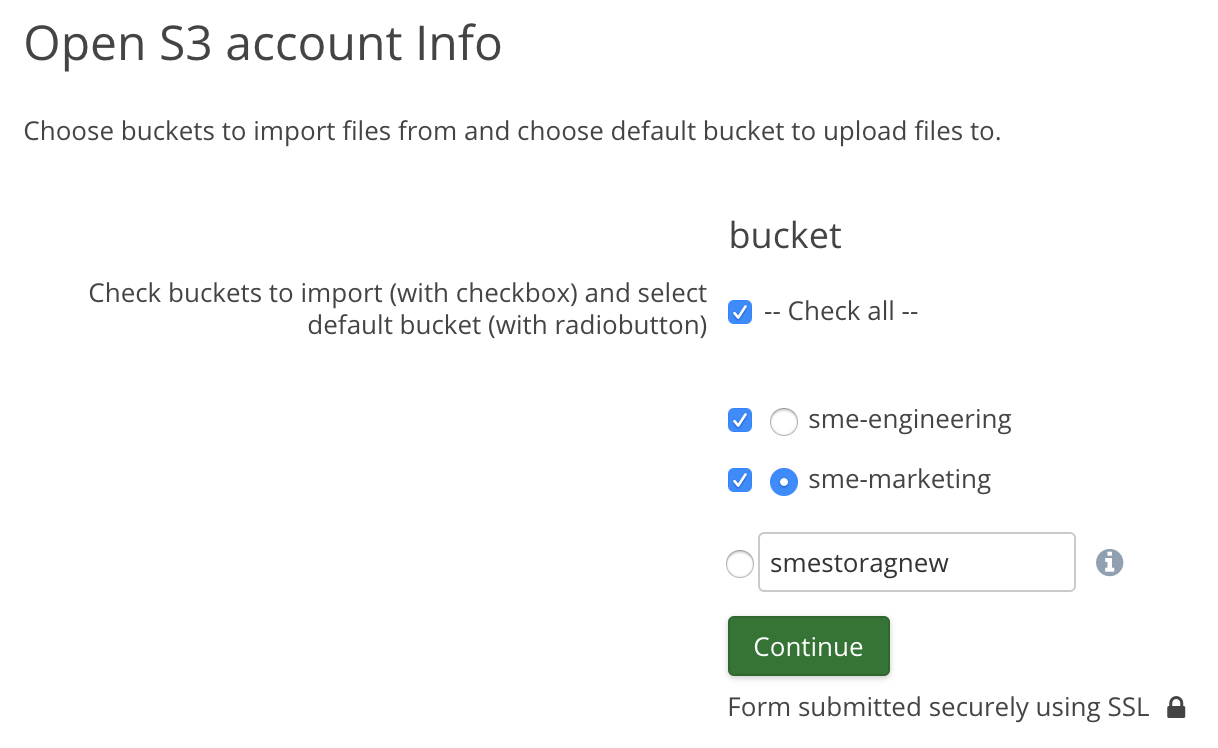This screenshot has width=1218, height=748.
Task: Click the sme-engineering bucket name label
Action: [909, 419]
